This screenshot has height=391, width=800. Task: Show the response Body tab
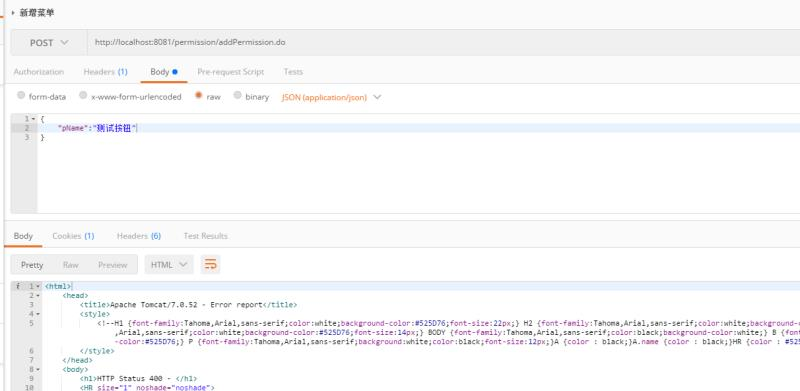(23, 236)
